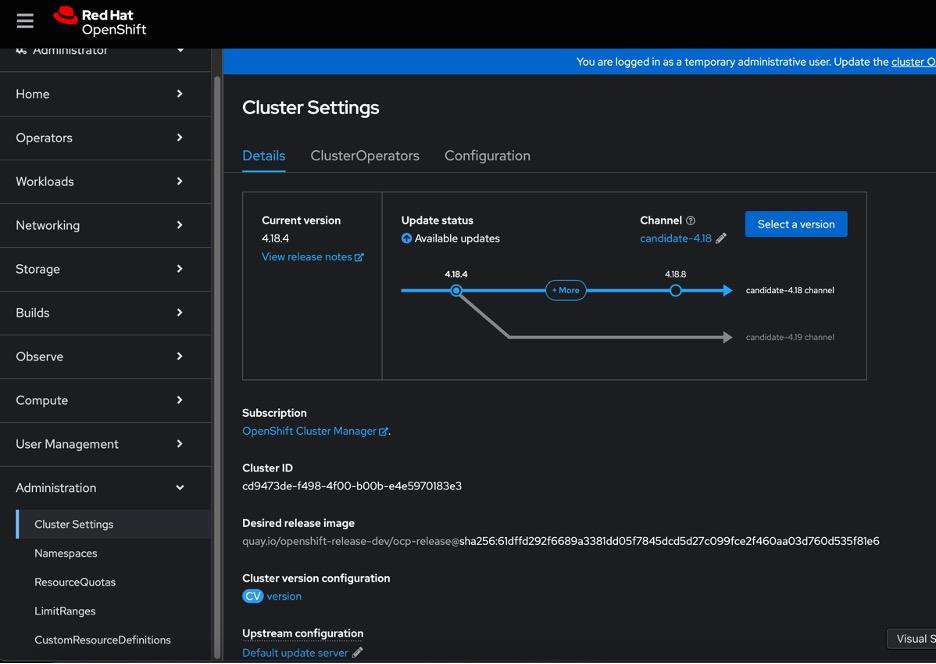This screenshot has height=664, width=936.
Task: Click the Red Hat OpenShift logo
Action: [100, 19]
